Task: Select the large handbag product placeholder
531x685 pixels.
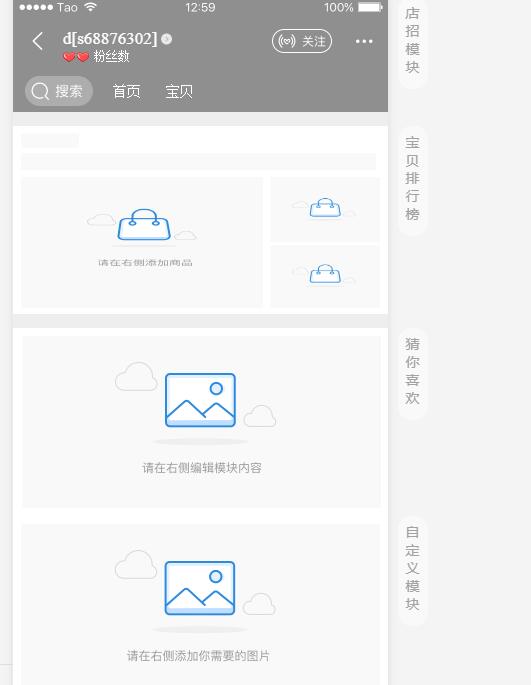Action: (x=142, y=242)
